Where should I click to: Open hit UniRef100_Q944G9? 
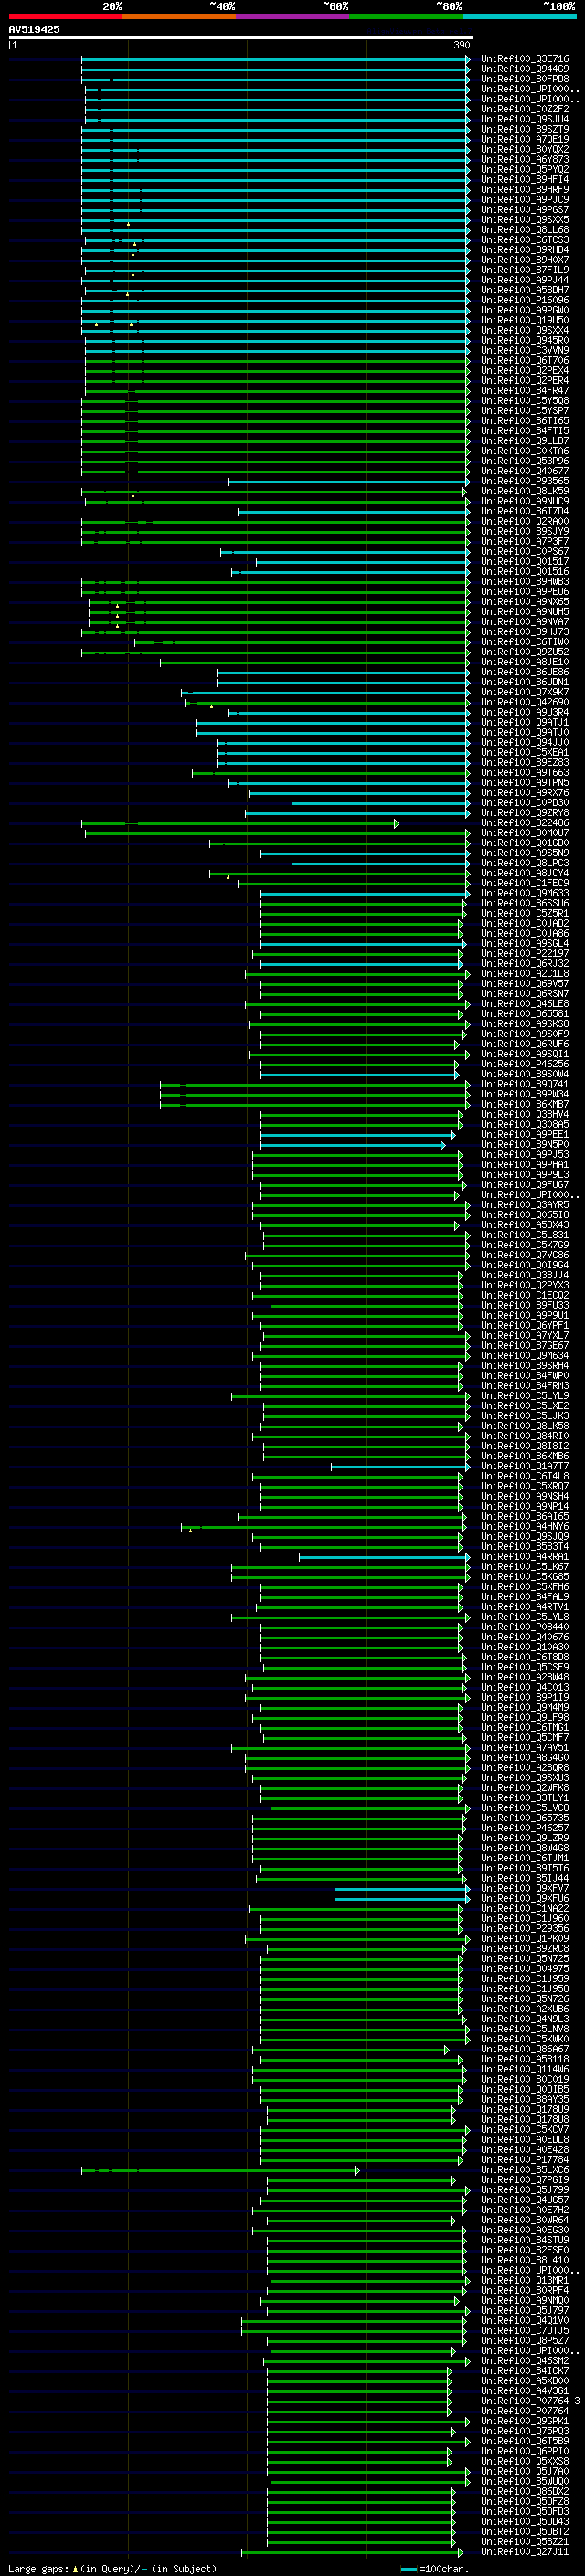524,69
